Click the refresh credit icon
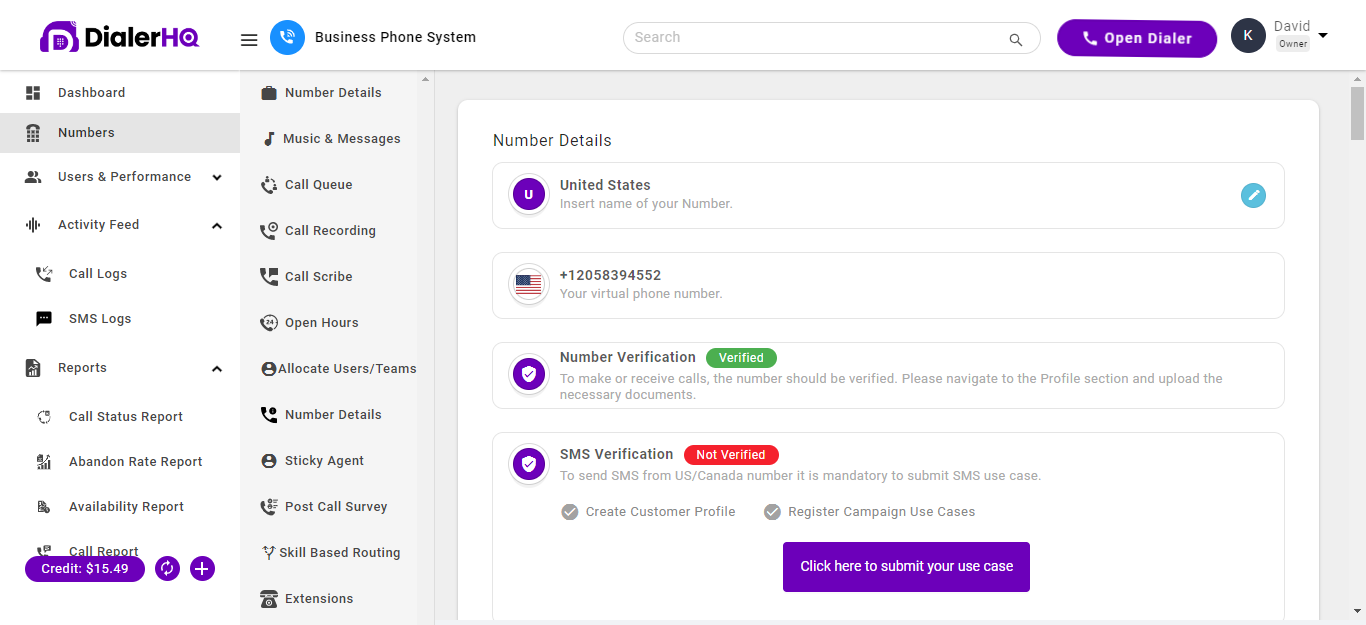Screen dimensions: 1366x625 point(167,569)
